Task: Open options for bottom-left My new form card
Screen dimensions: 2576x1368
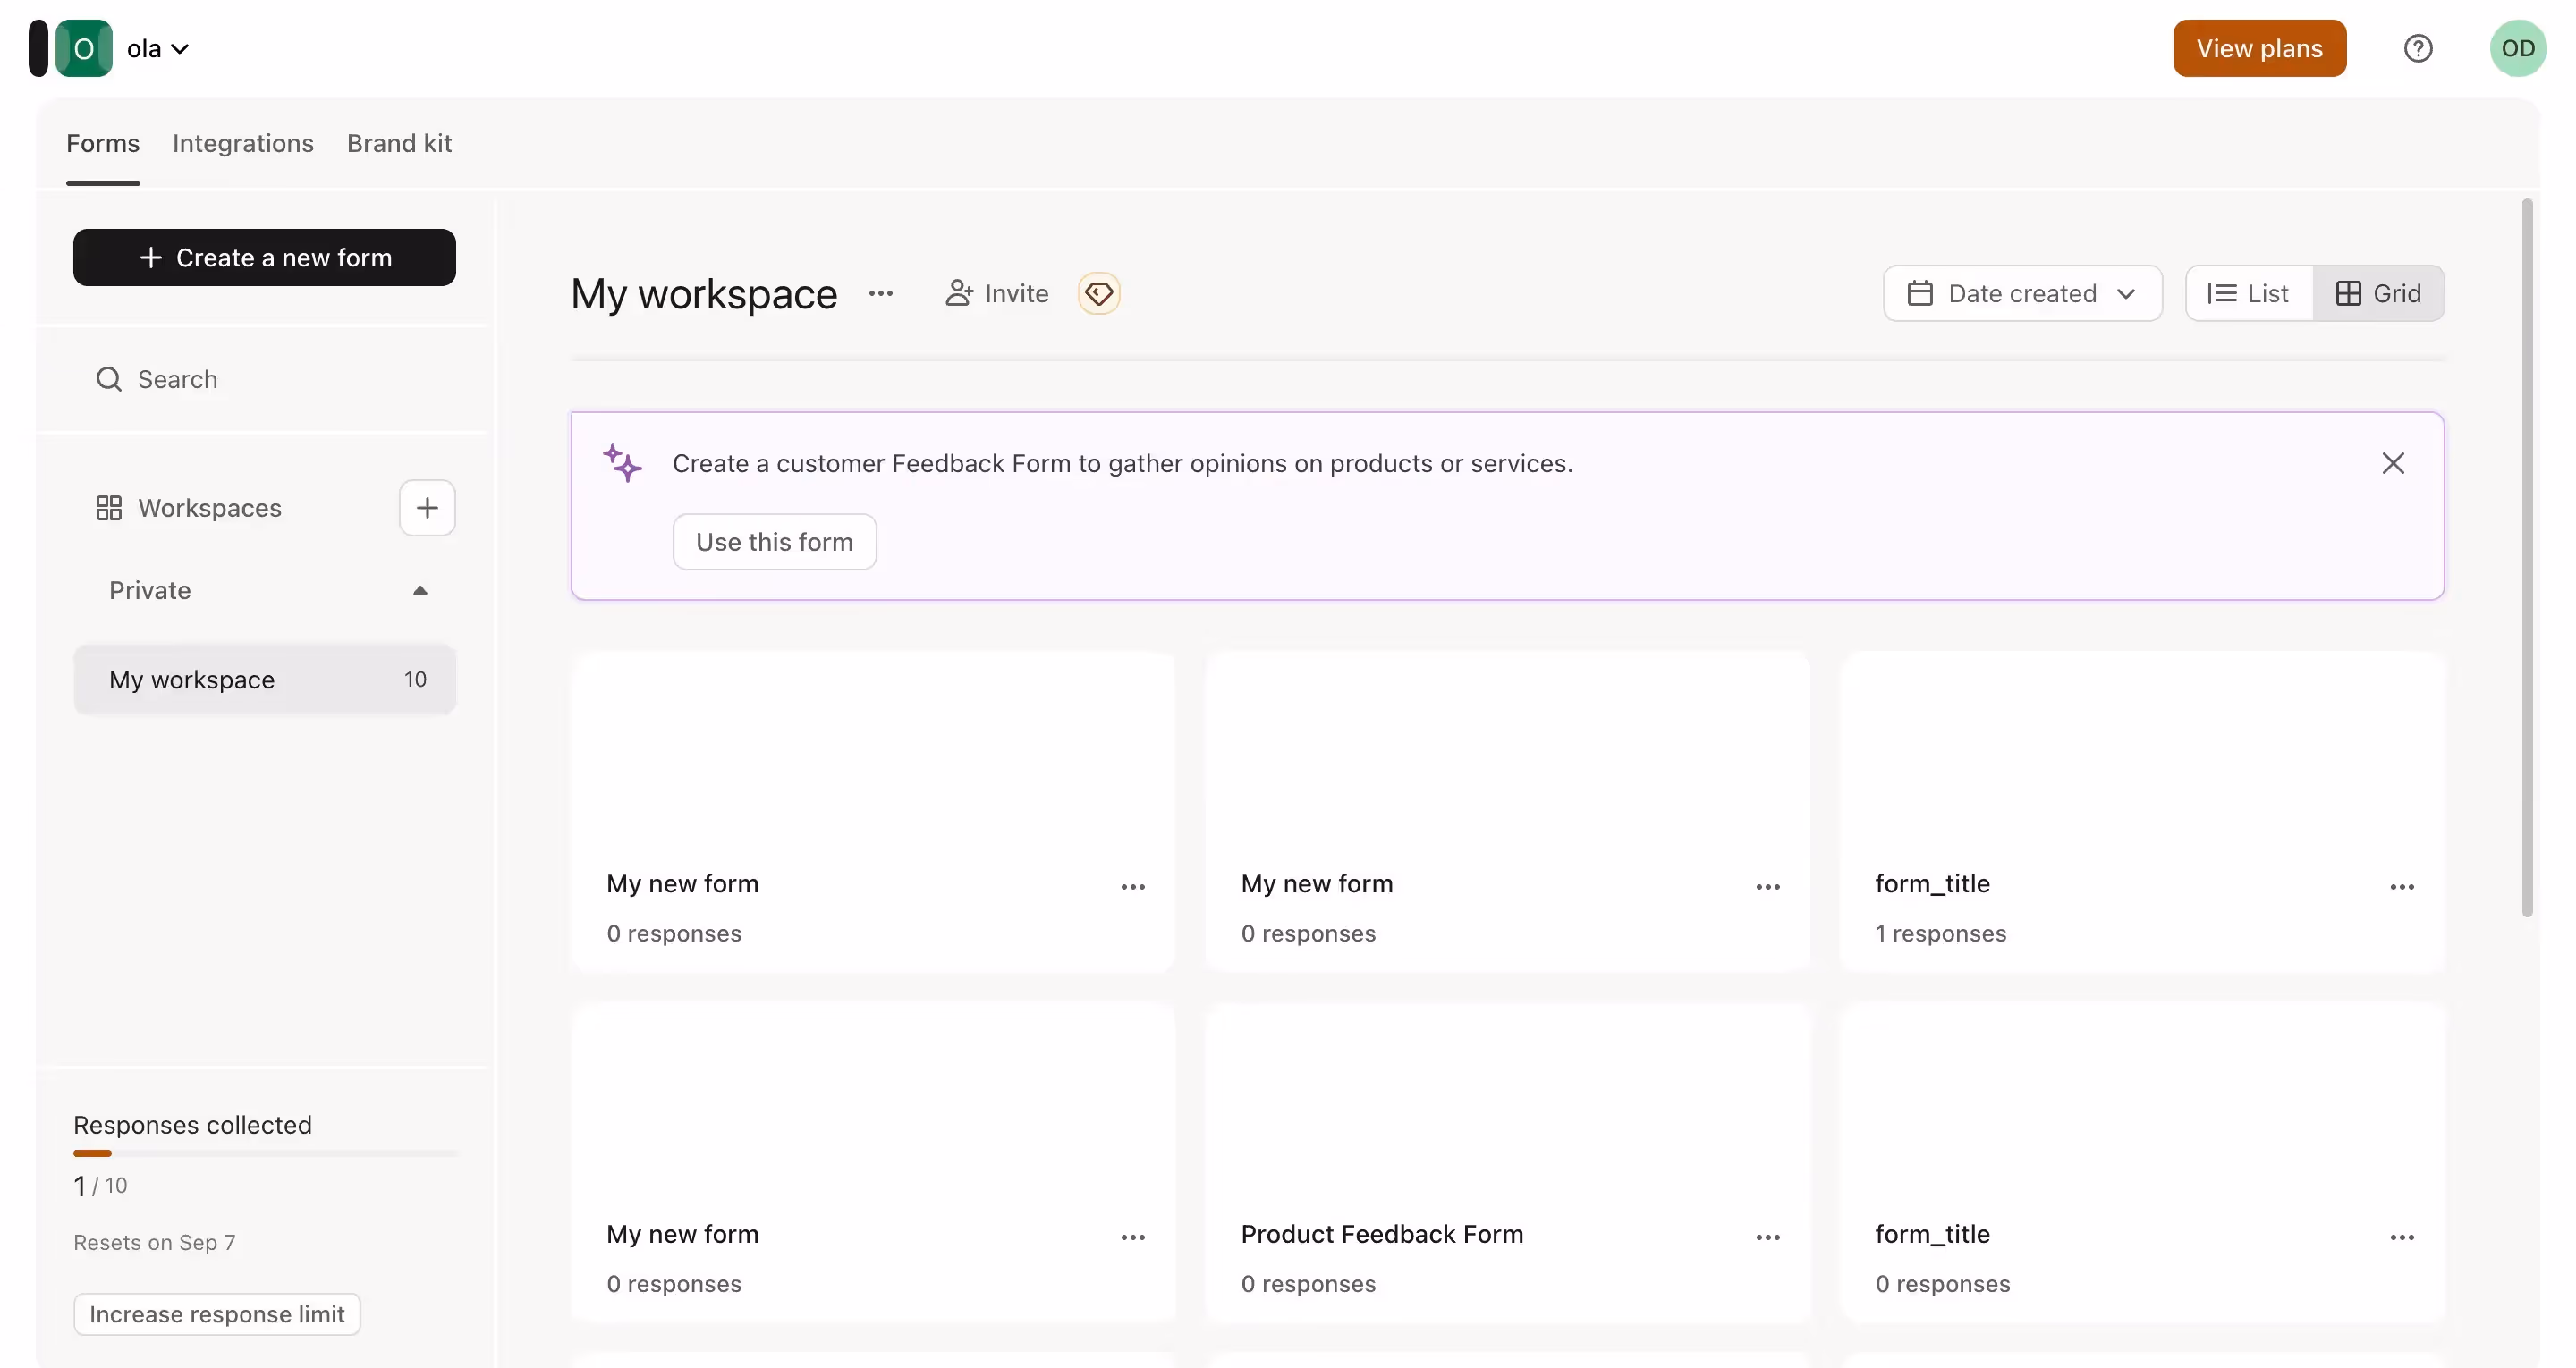Action: click(1132, 1237)
